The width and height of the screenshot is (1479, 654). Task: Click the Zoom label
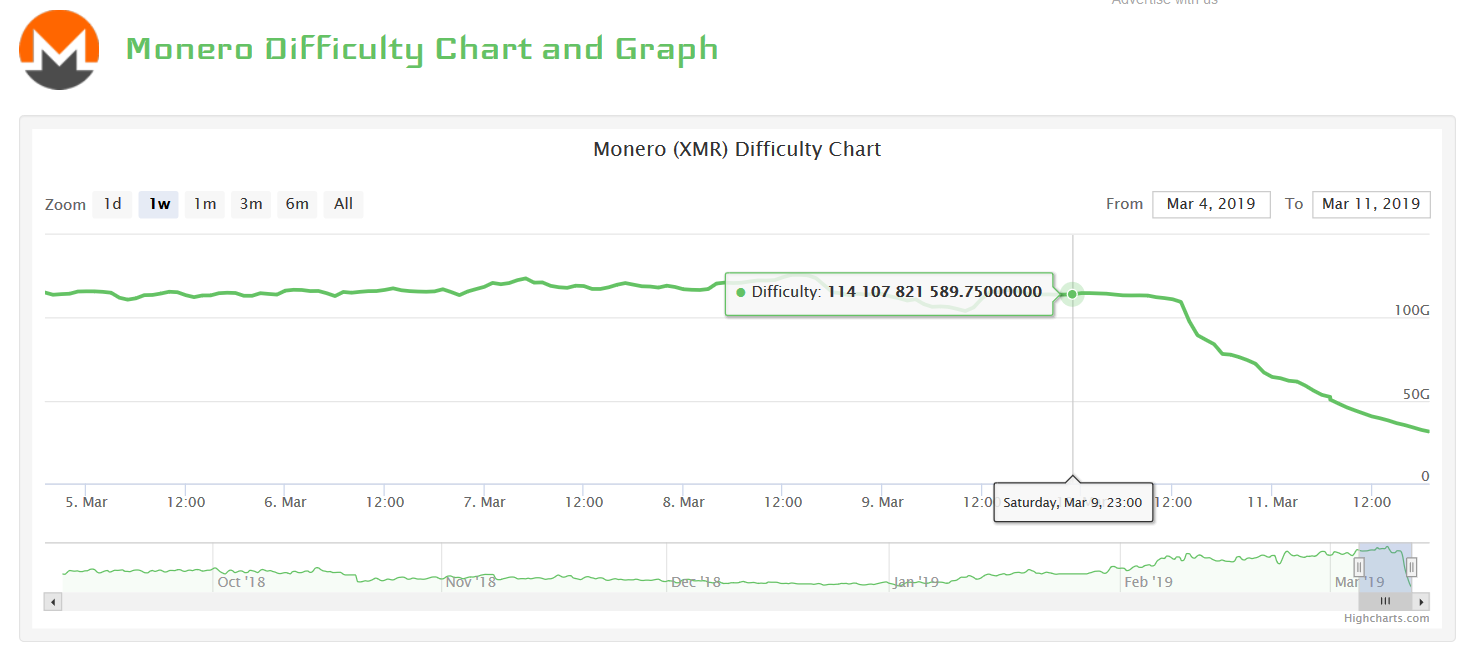(66, 204)
